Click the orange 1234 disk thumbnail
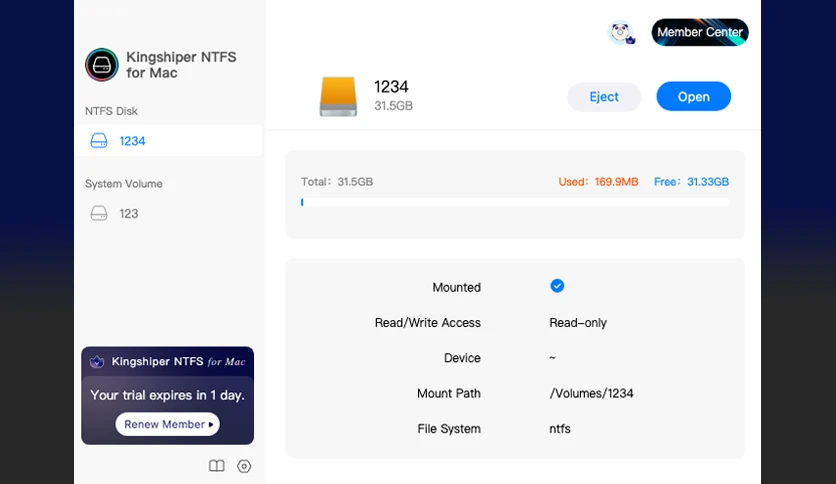The width and height of the screenshot is (836, 484). [339, 96]
